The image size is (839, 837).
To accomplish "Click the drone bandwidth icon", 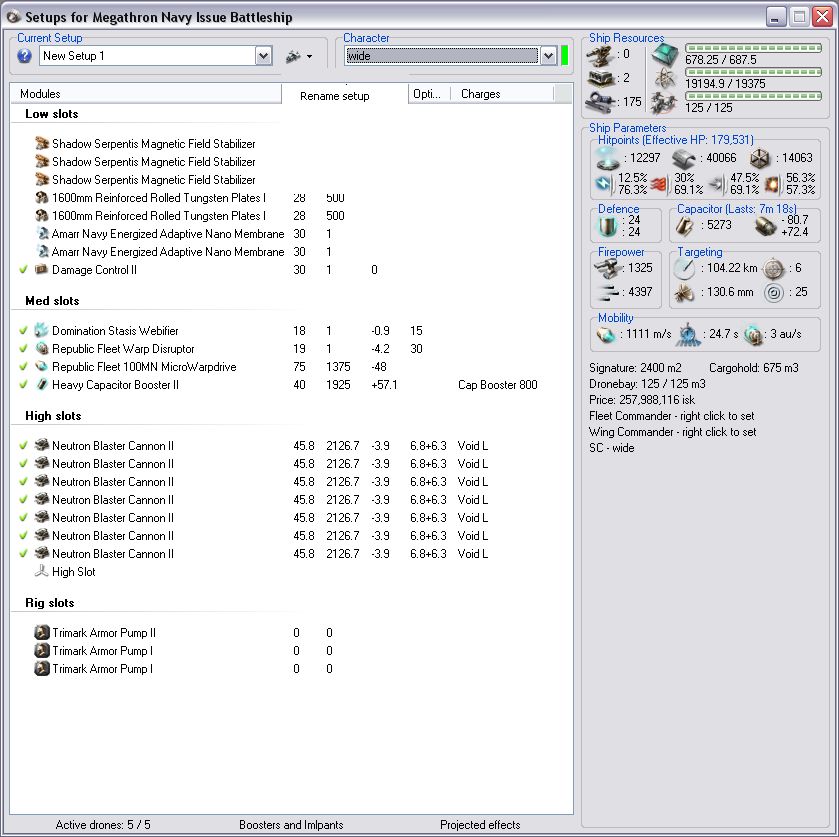I will pos(664,102).
